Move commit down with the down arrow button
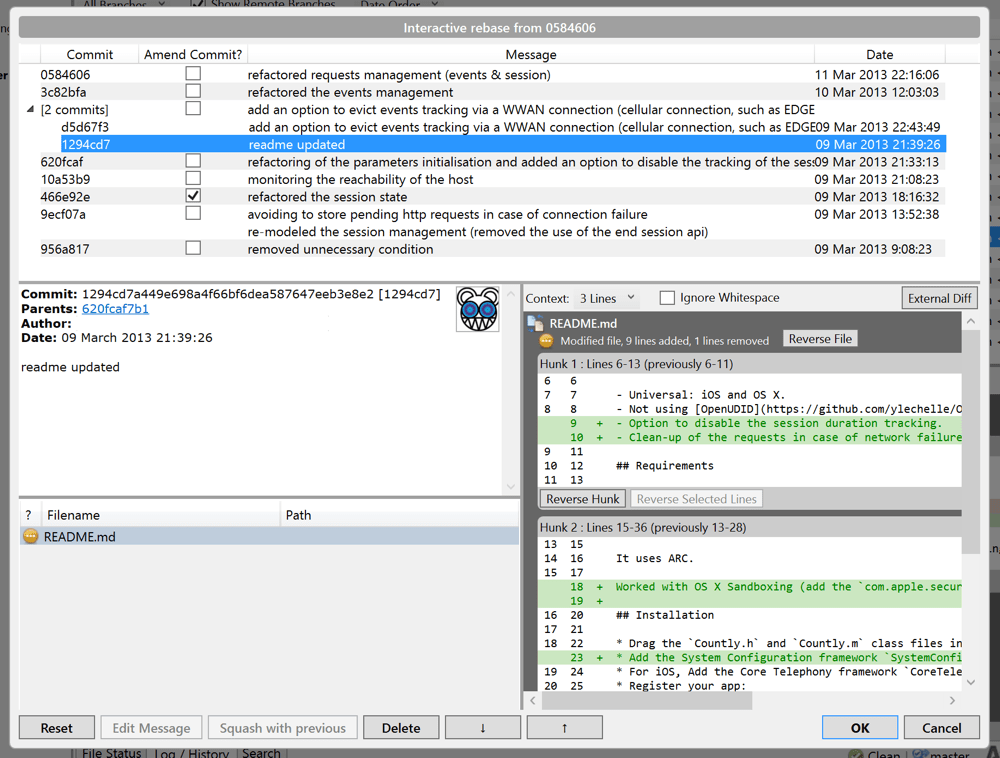Viewport: 1000px width, 758px height. 483,727
